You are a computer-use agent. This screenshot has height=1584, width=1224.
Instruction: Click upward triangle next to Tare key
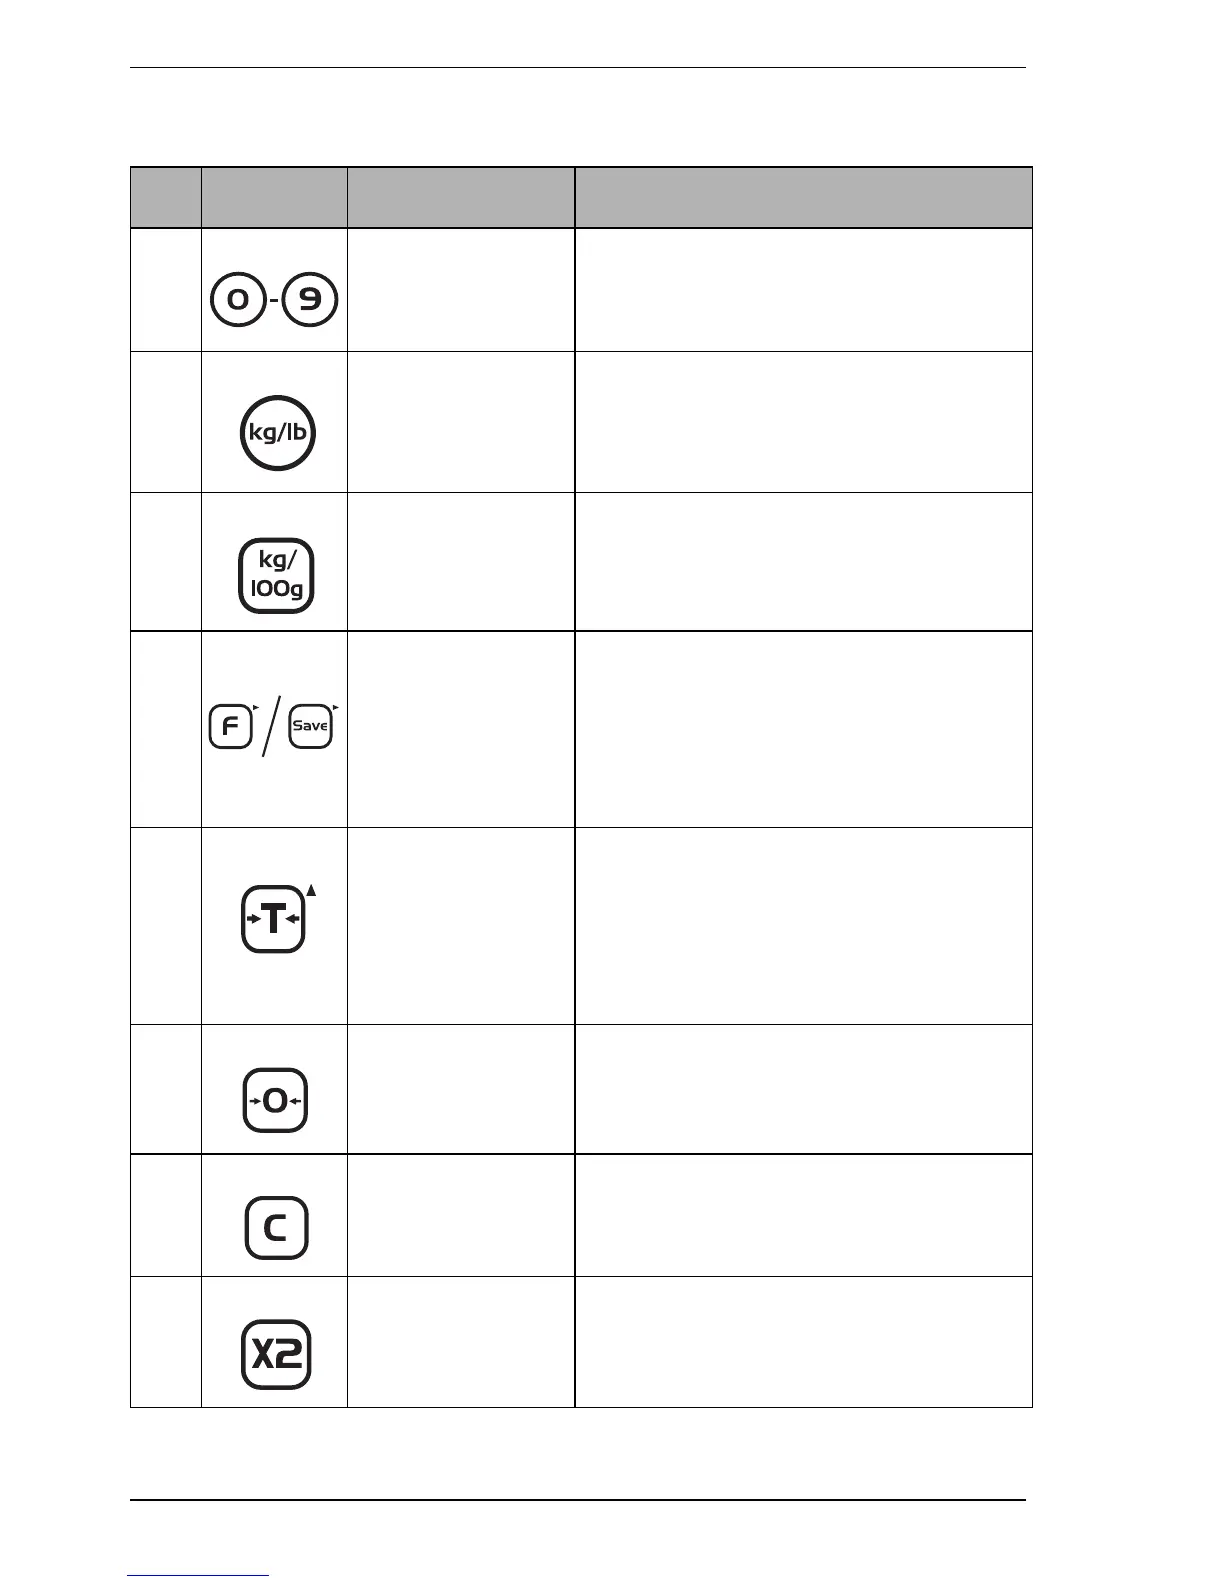311,890
